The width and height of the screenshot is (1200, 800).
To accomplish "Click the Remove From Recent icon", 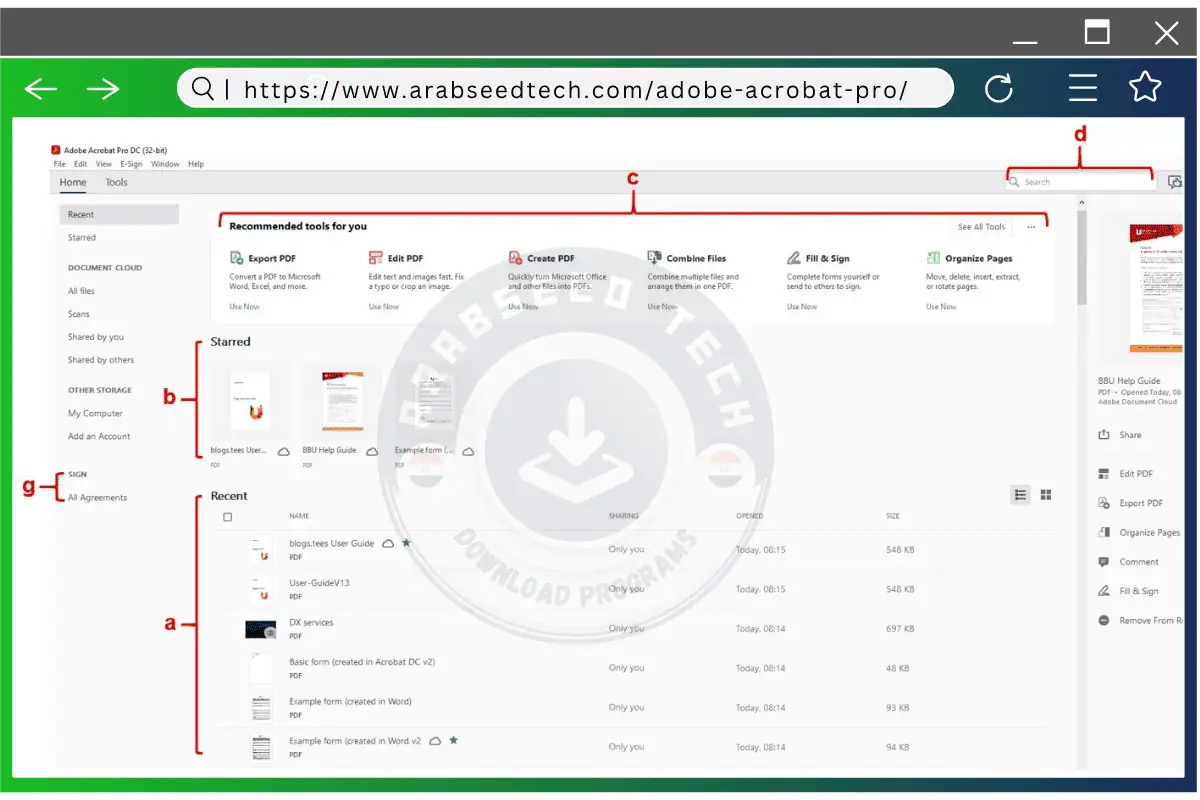I will pos(1104,620).
